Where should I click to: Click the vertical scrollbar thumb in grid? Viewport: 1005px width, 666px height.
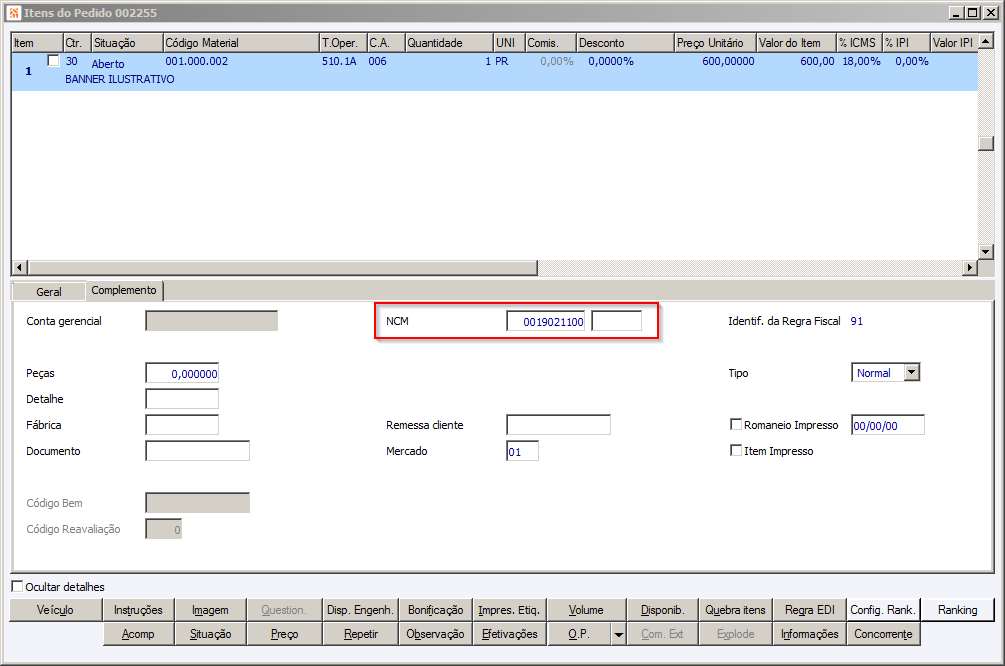(986, 143)
